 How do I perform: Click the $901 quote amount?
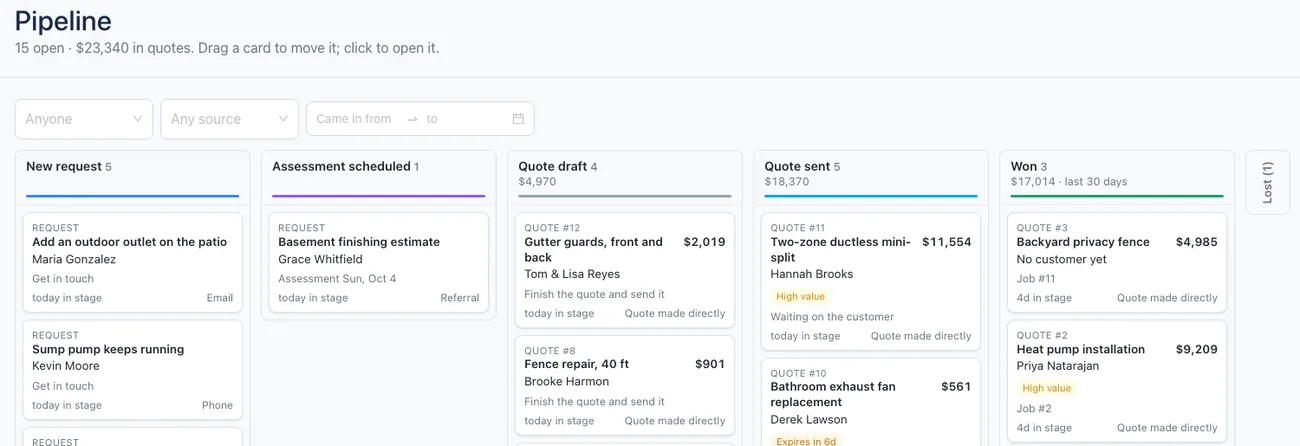click(x=710, y=364)
